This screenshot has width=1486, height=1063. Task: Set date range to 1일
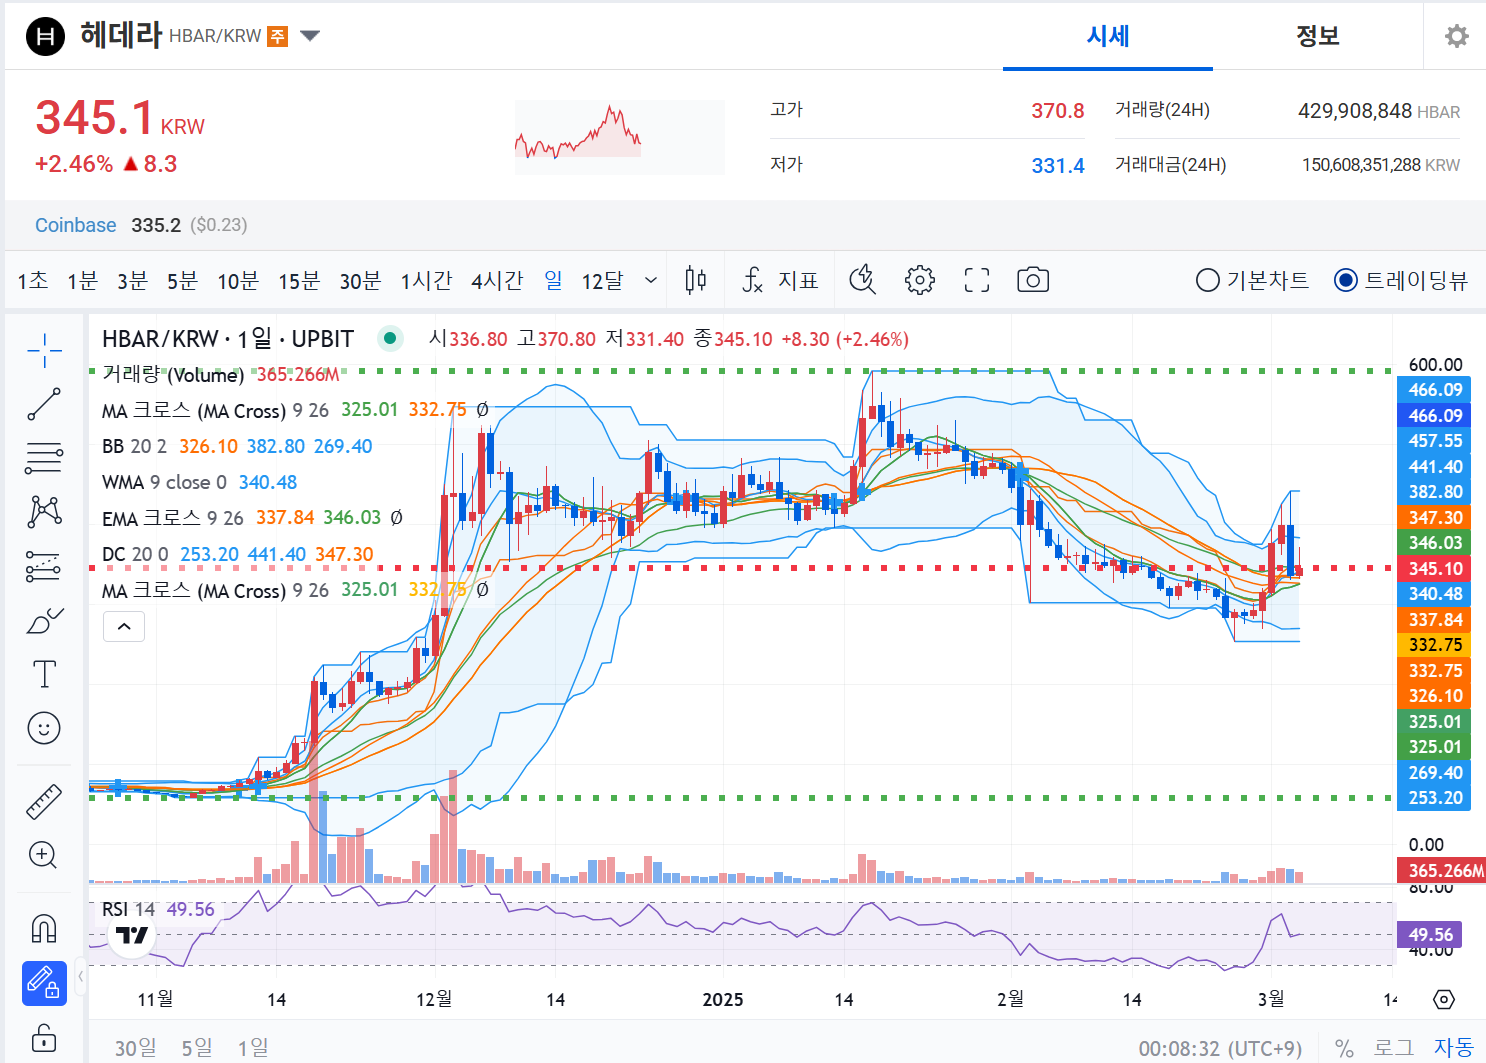coord(253,1047)
